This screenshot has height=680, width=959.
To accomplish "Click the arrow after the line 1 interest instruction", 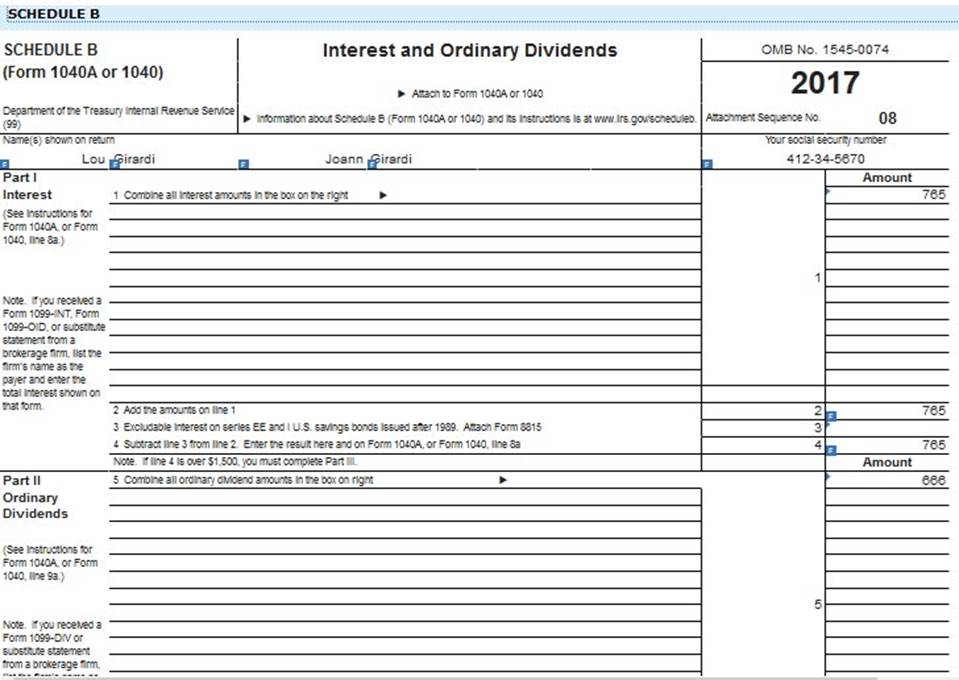I will (383, 196).
